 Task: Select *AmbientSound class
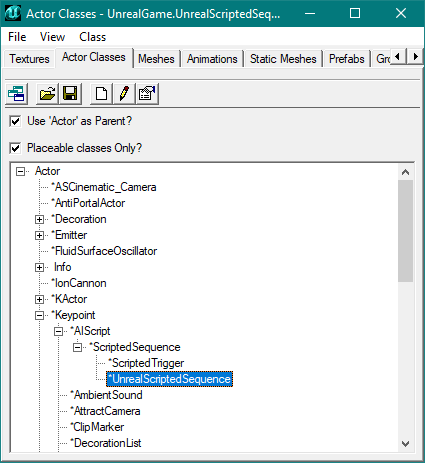(106, 395)
